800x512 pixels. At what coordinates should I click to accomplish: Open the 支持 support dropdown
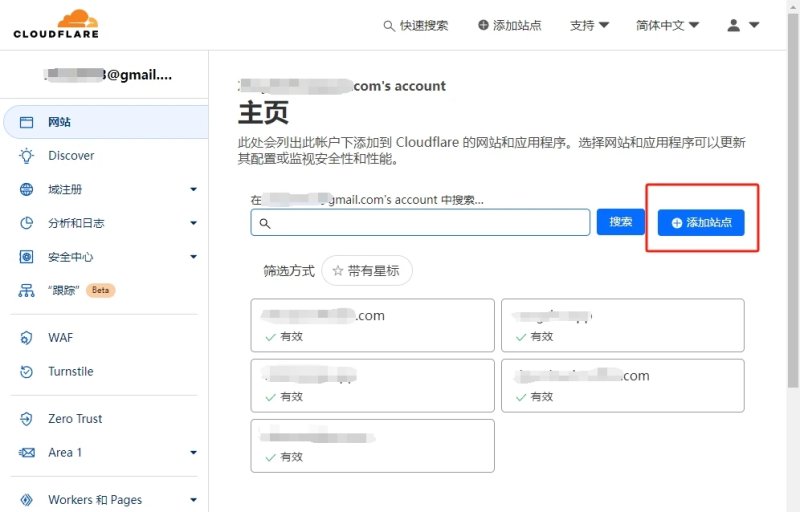pos(589,25)
